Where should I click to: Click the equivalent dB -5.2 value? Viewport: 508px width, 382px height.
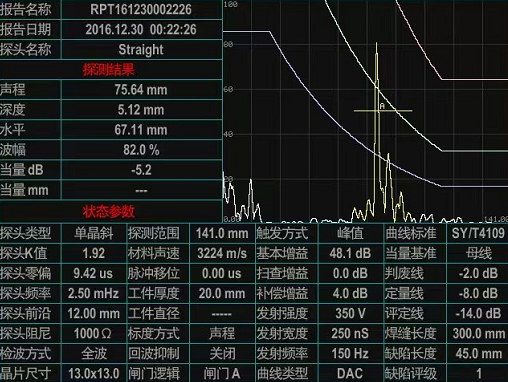coord(141,170)
